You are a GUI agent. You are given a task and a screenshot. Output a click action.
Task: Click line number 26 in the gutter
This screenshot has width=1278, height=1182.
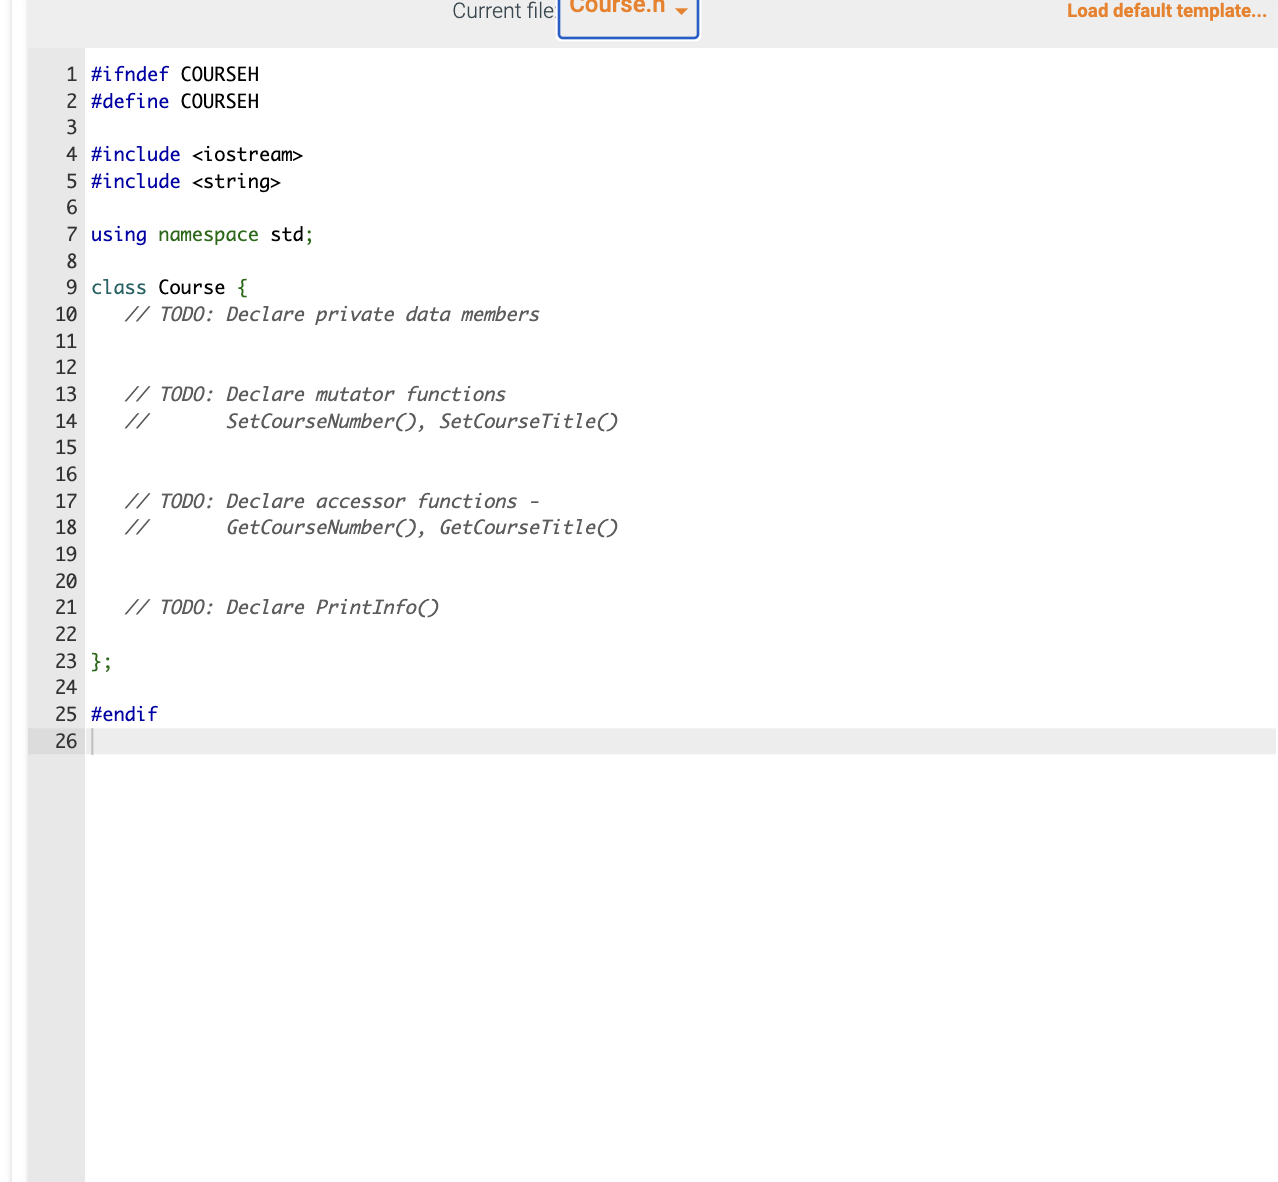click(66, 741)
